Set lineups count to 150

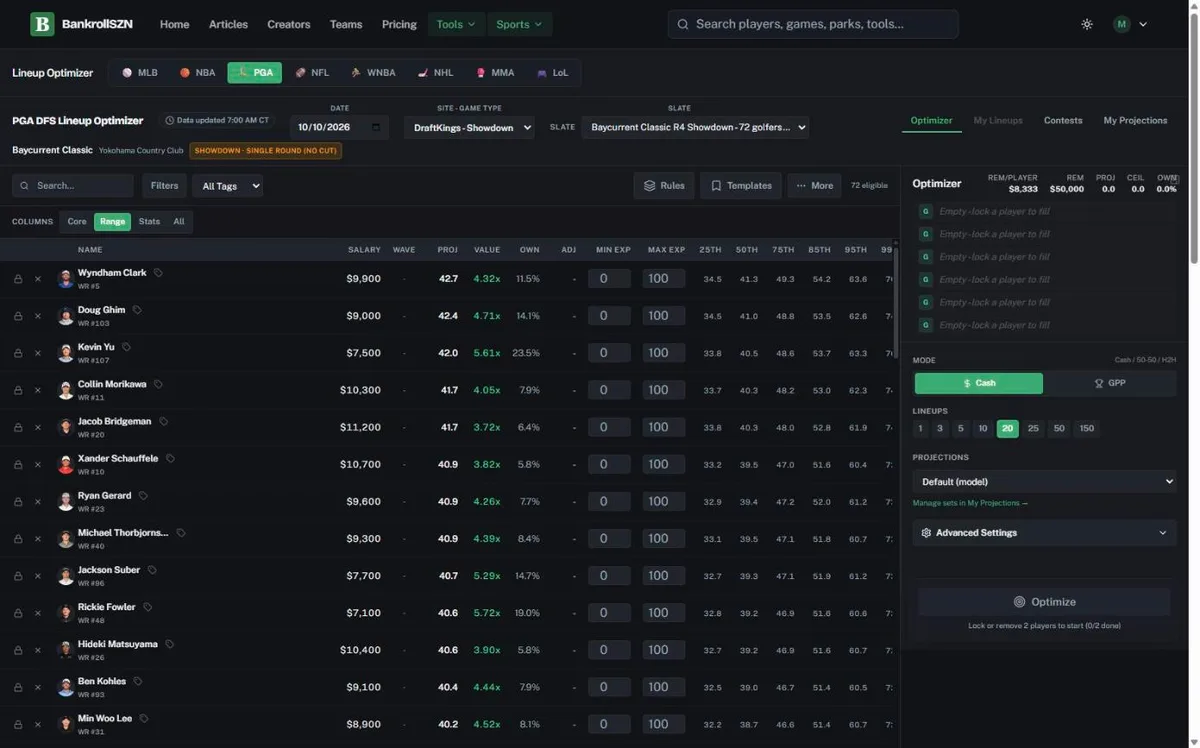point(1087,428)
